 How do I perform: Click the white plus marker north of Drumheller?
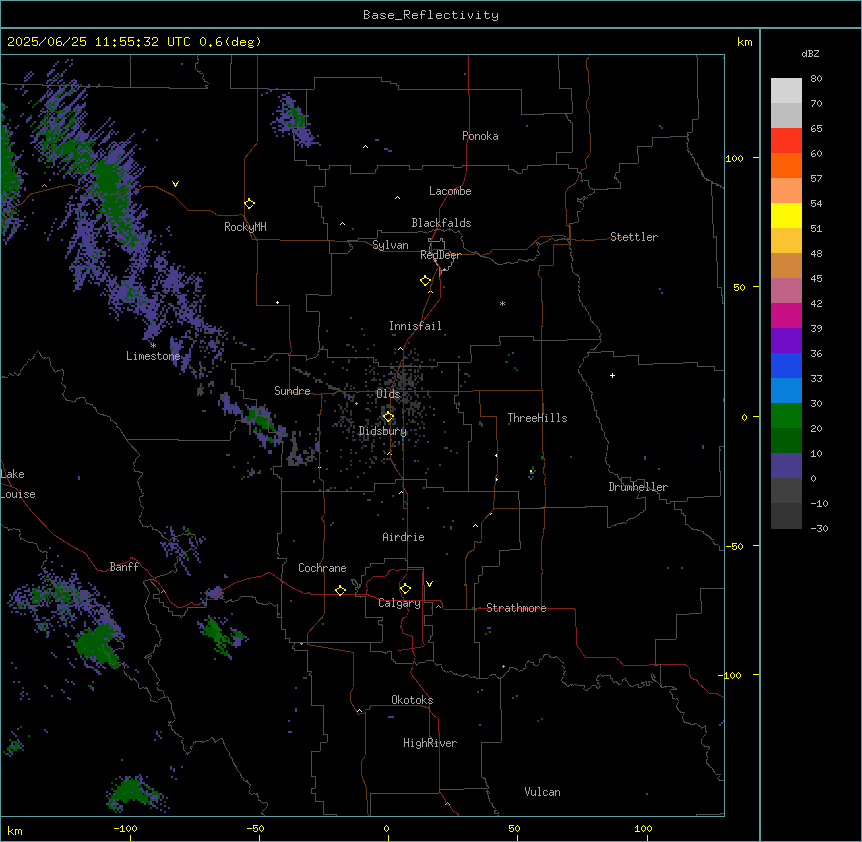612,375
